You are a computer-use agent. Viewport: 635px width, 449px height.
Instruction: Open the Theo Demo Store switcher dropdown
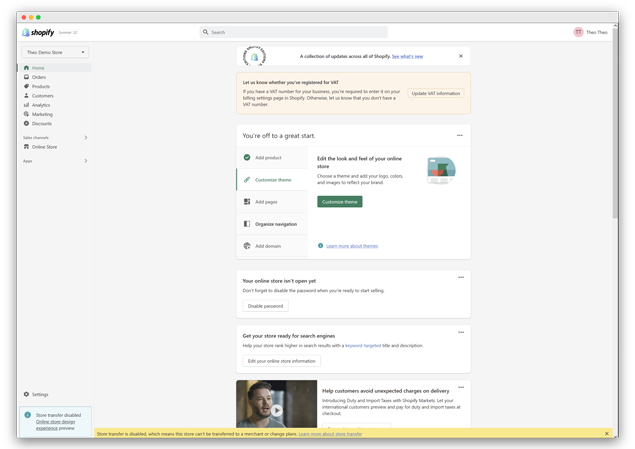click(x=55, y=52)
